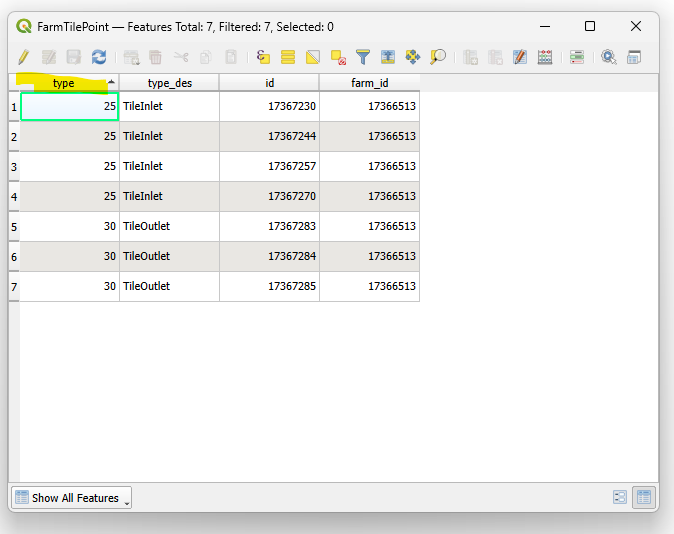Switch to table view
Screen dimensions: 674x534
pos(643,497)
